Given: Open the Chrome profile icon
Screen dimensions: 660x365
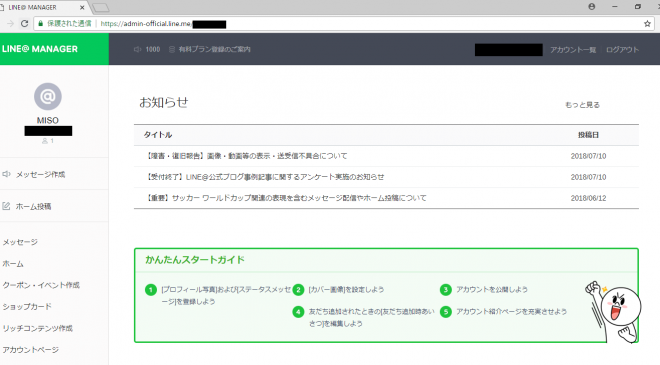Looking at the screenshot, I should [x=591, y=7].
